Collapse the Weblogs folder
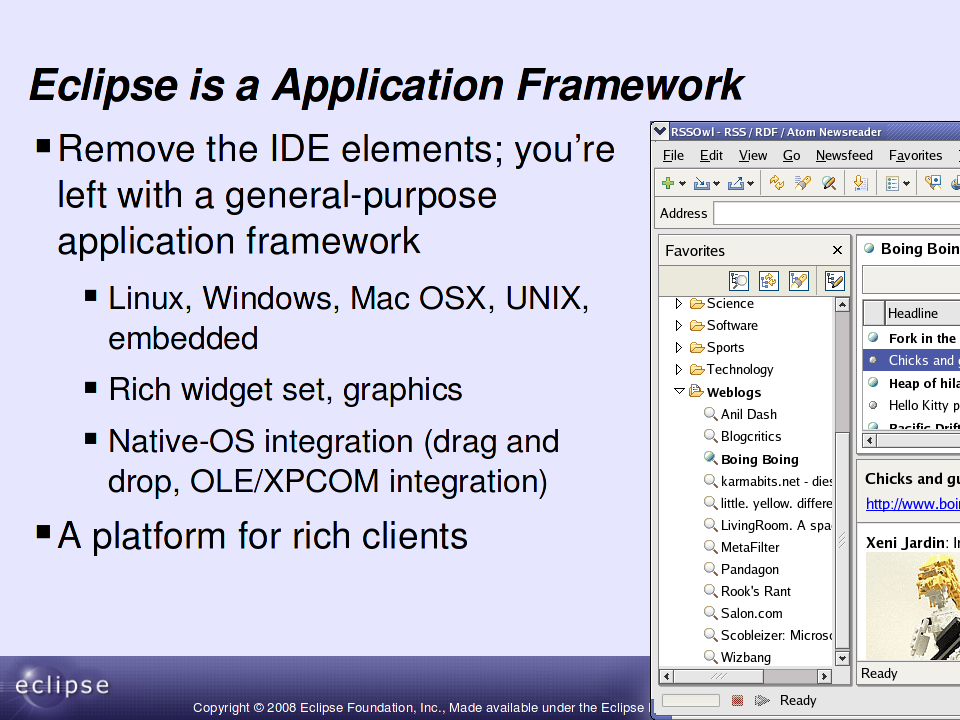The width and height of the screenshot is (960, 720). tap(679, 391)
